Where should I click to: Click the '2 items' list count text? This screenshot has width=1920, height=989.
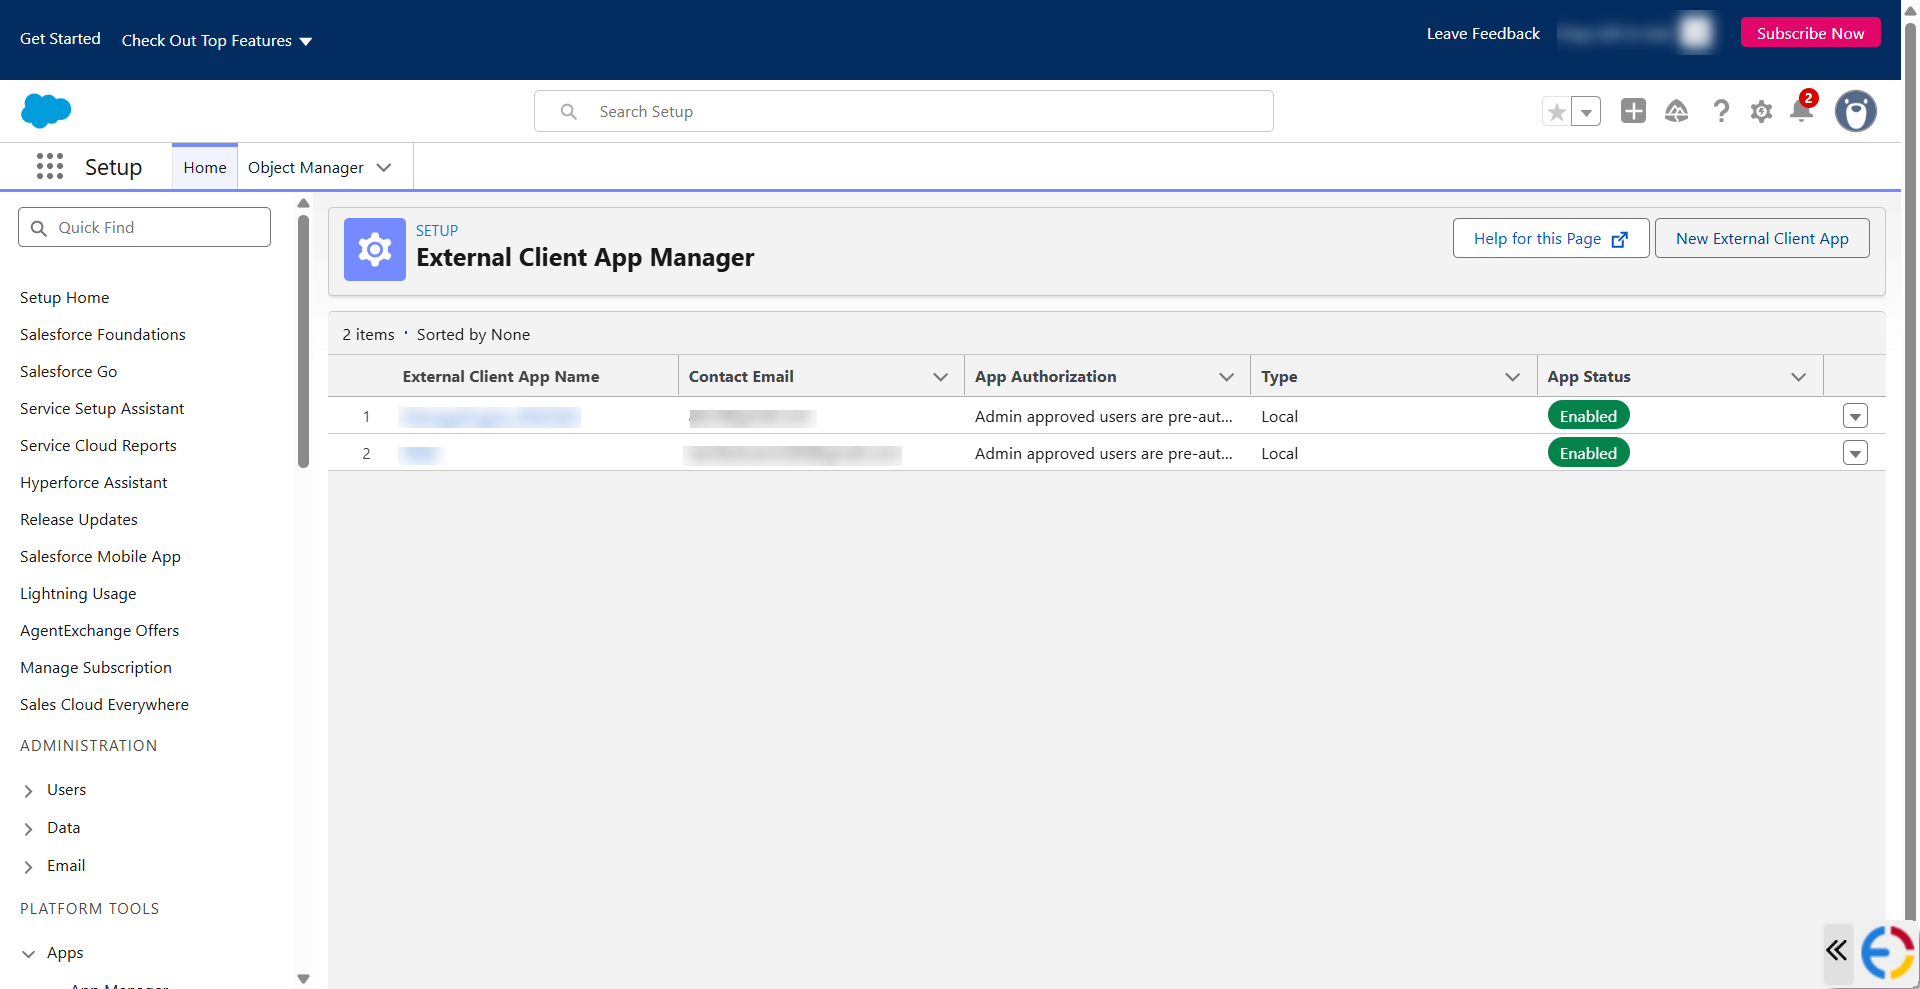[368, 334]
